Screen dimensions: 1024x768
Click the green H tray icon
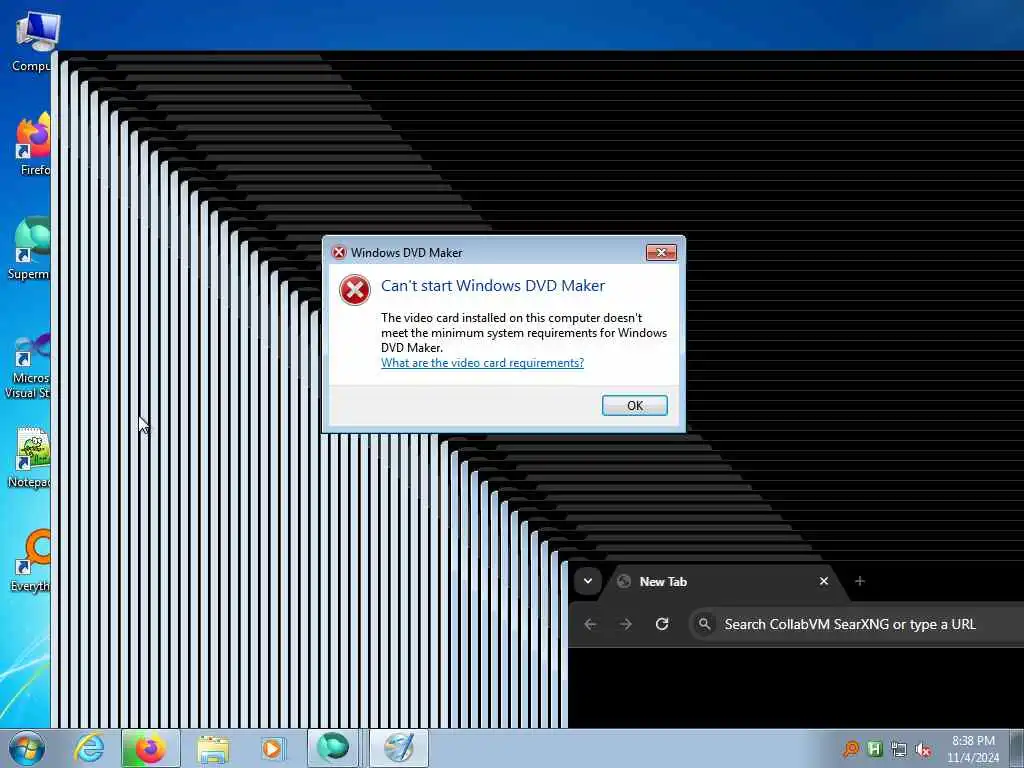[875, 749]
